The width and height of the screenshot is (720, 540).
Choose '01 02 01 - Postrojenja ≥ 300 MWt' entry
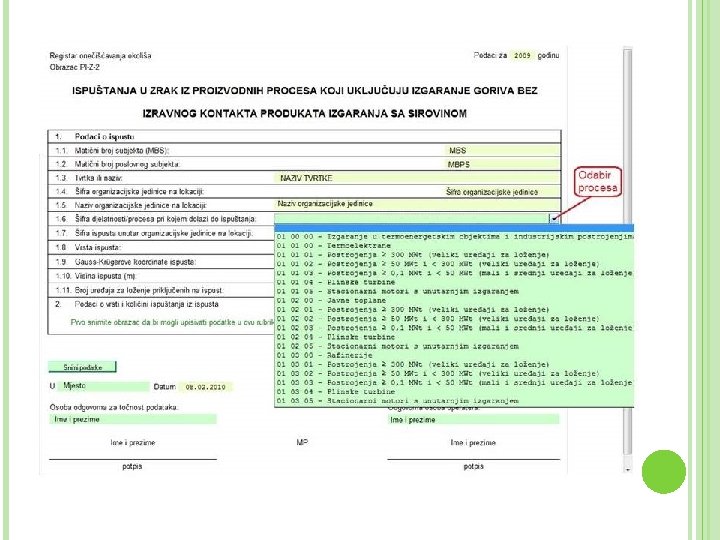[455, 310]
